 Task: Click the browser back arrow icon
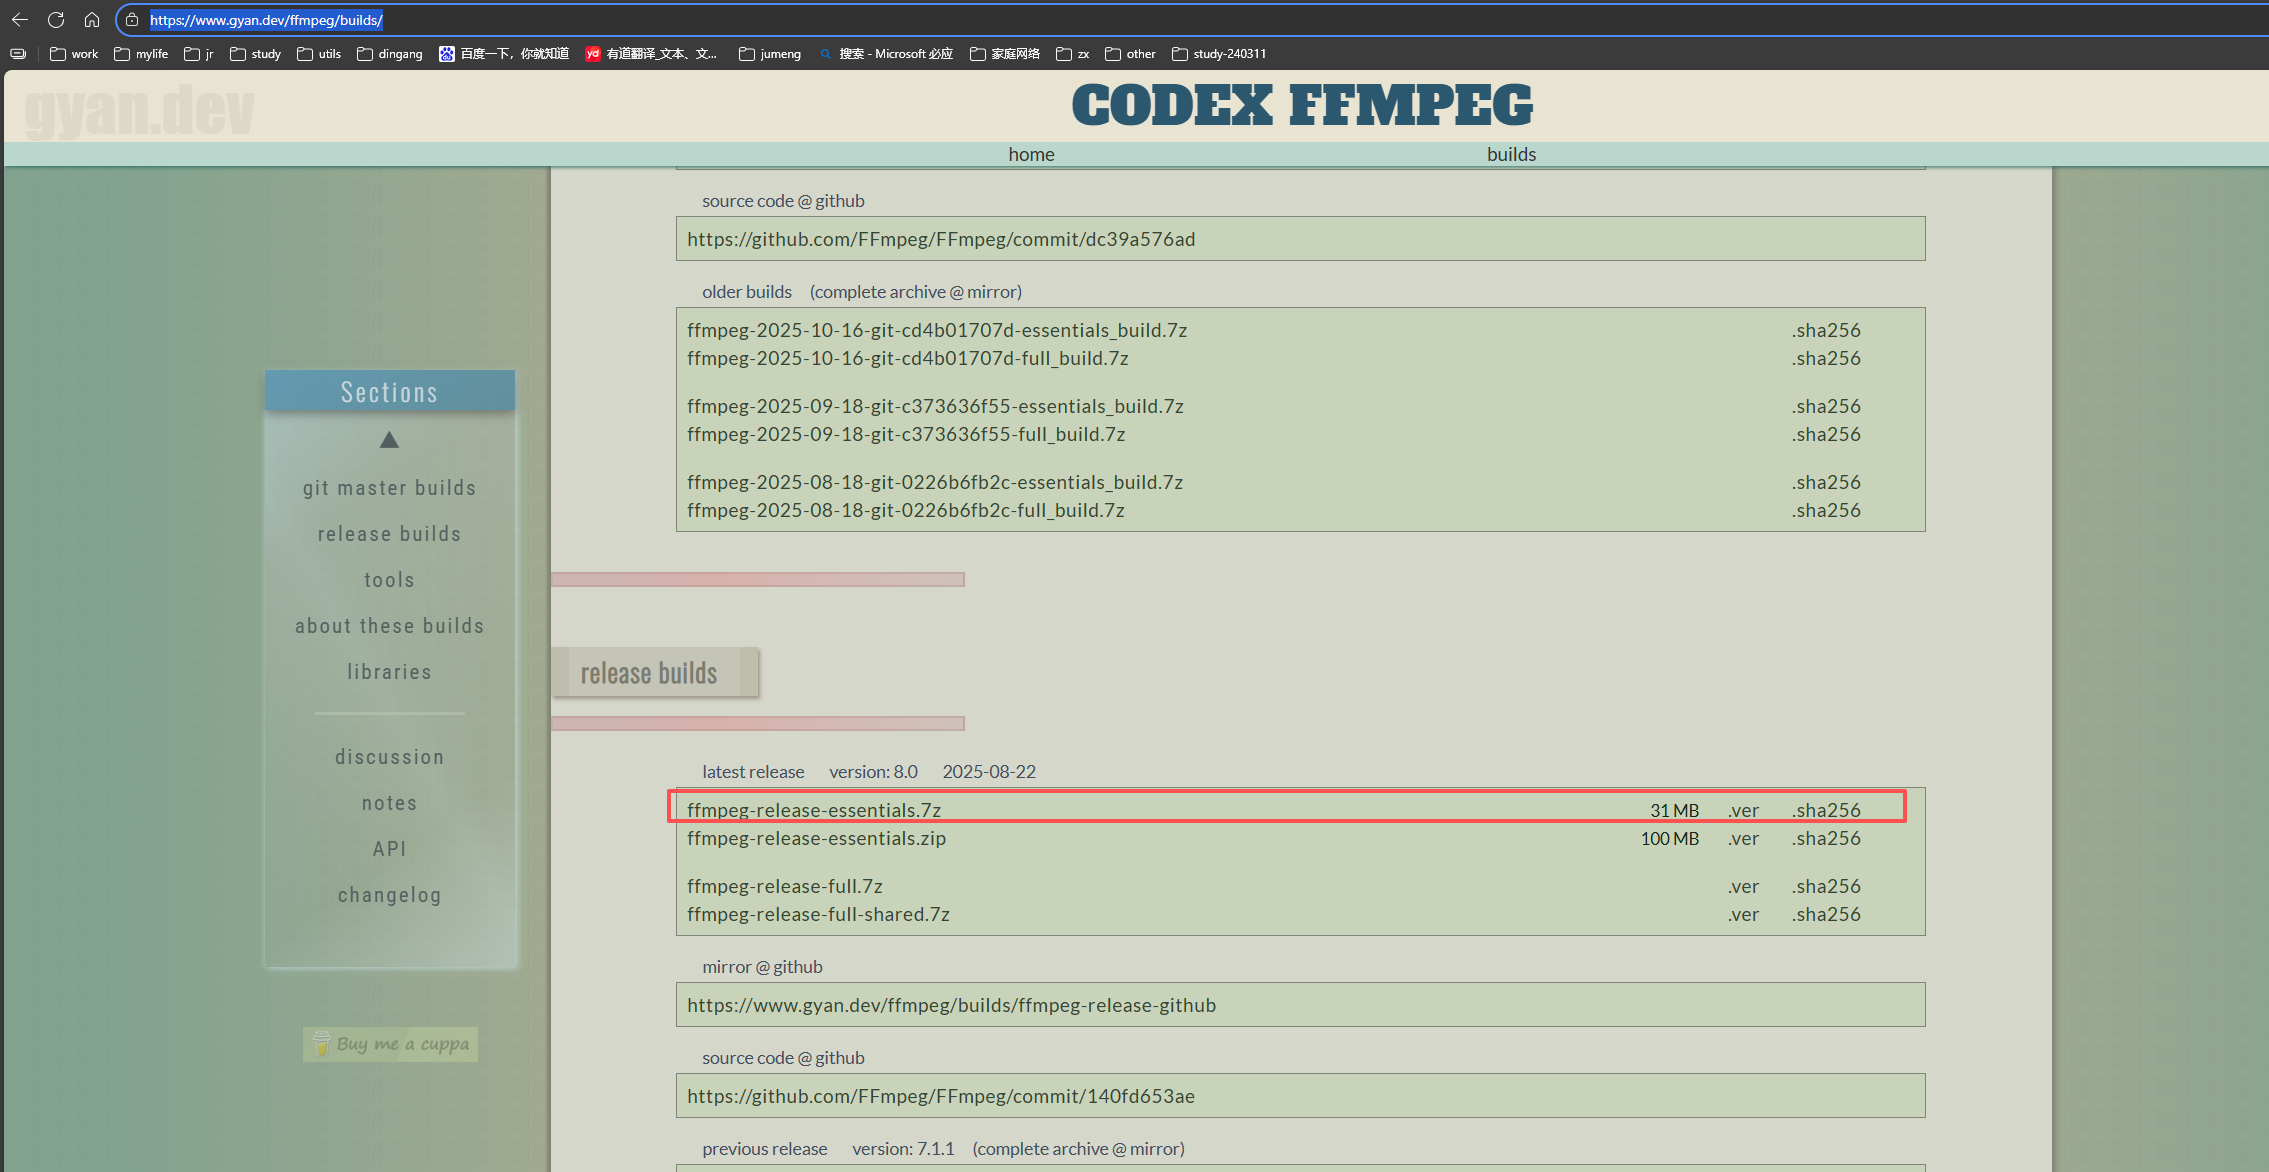[x=20, y=20]
